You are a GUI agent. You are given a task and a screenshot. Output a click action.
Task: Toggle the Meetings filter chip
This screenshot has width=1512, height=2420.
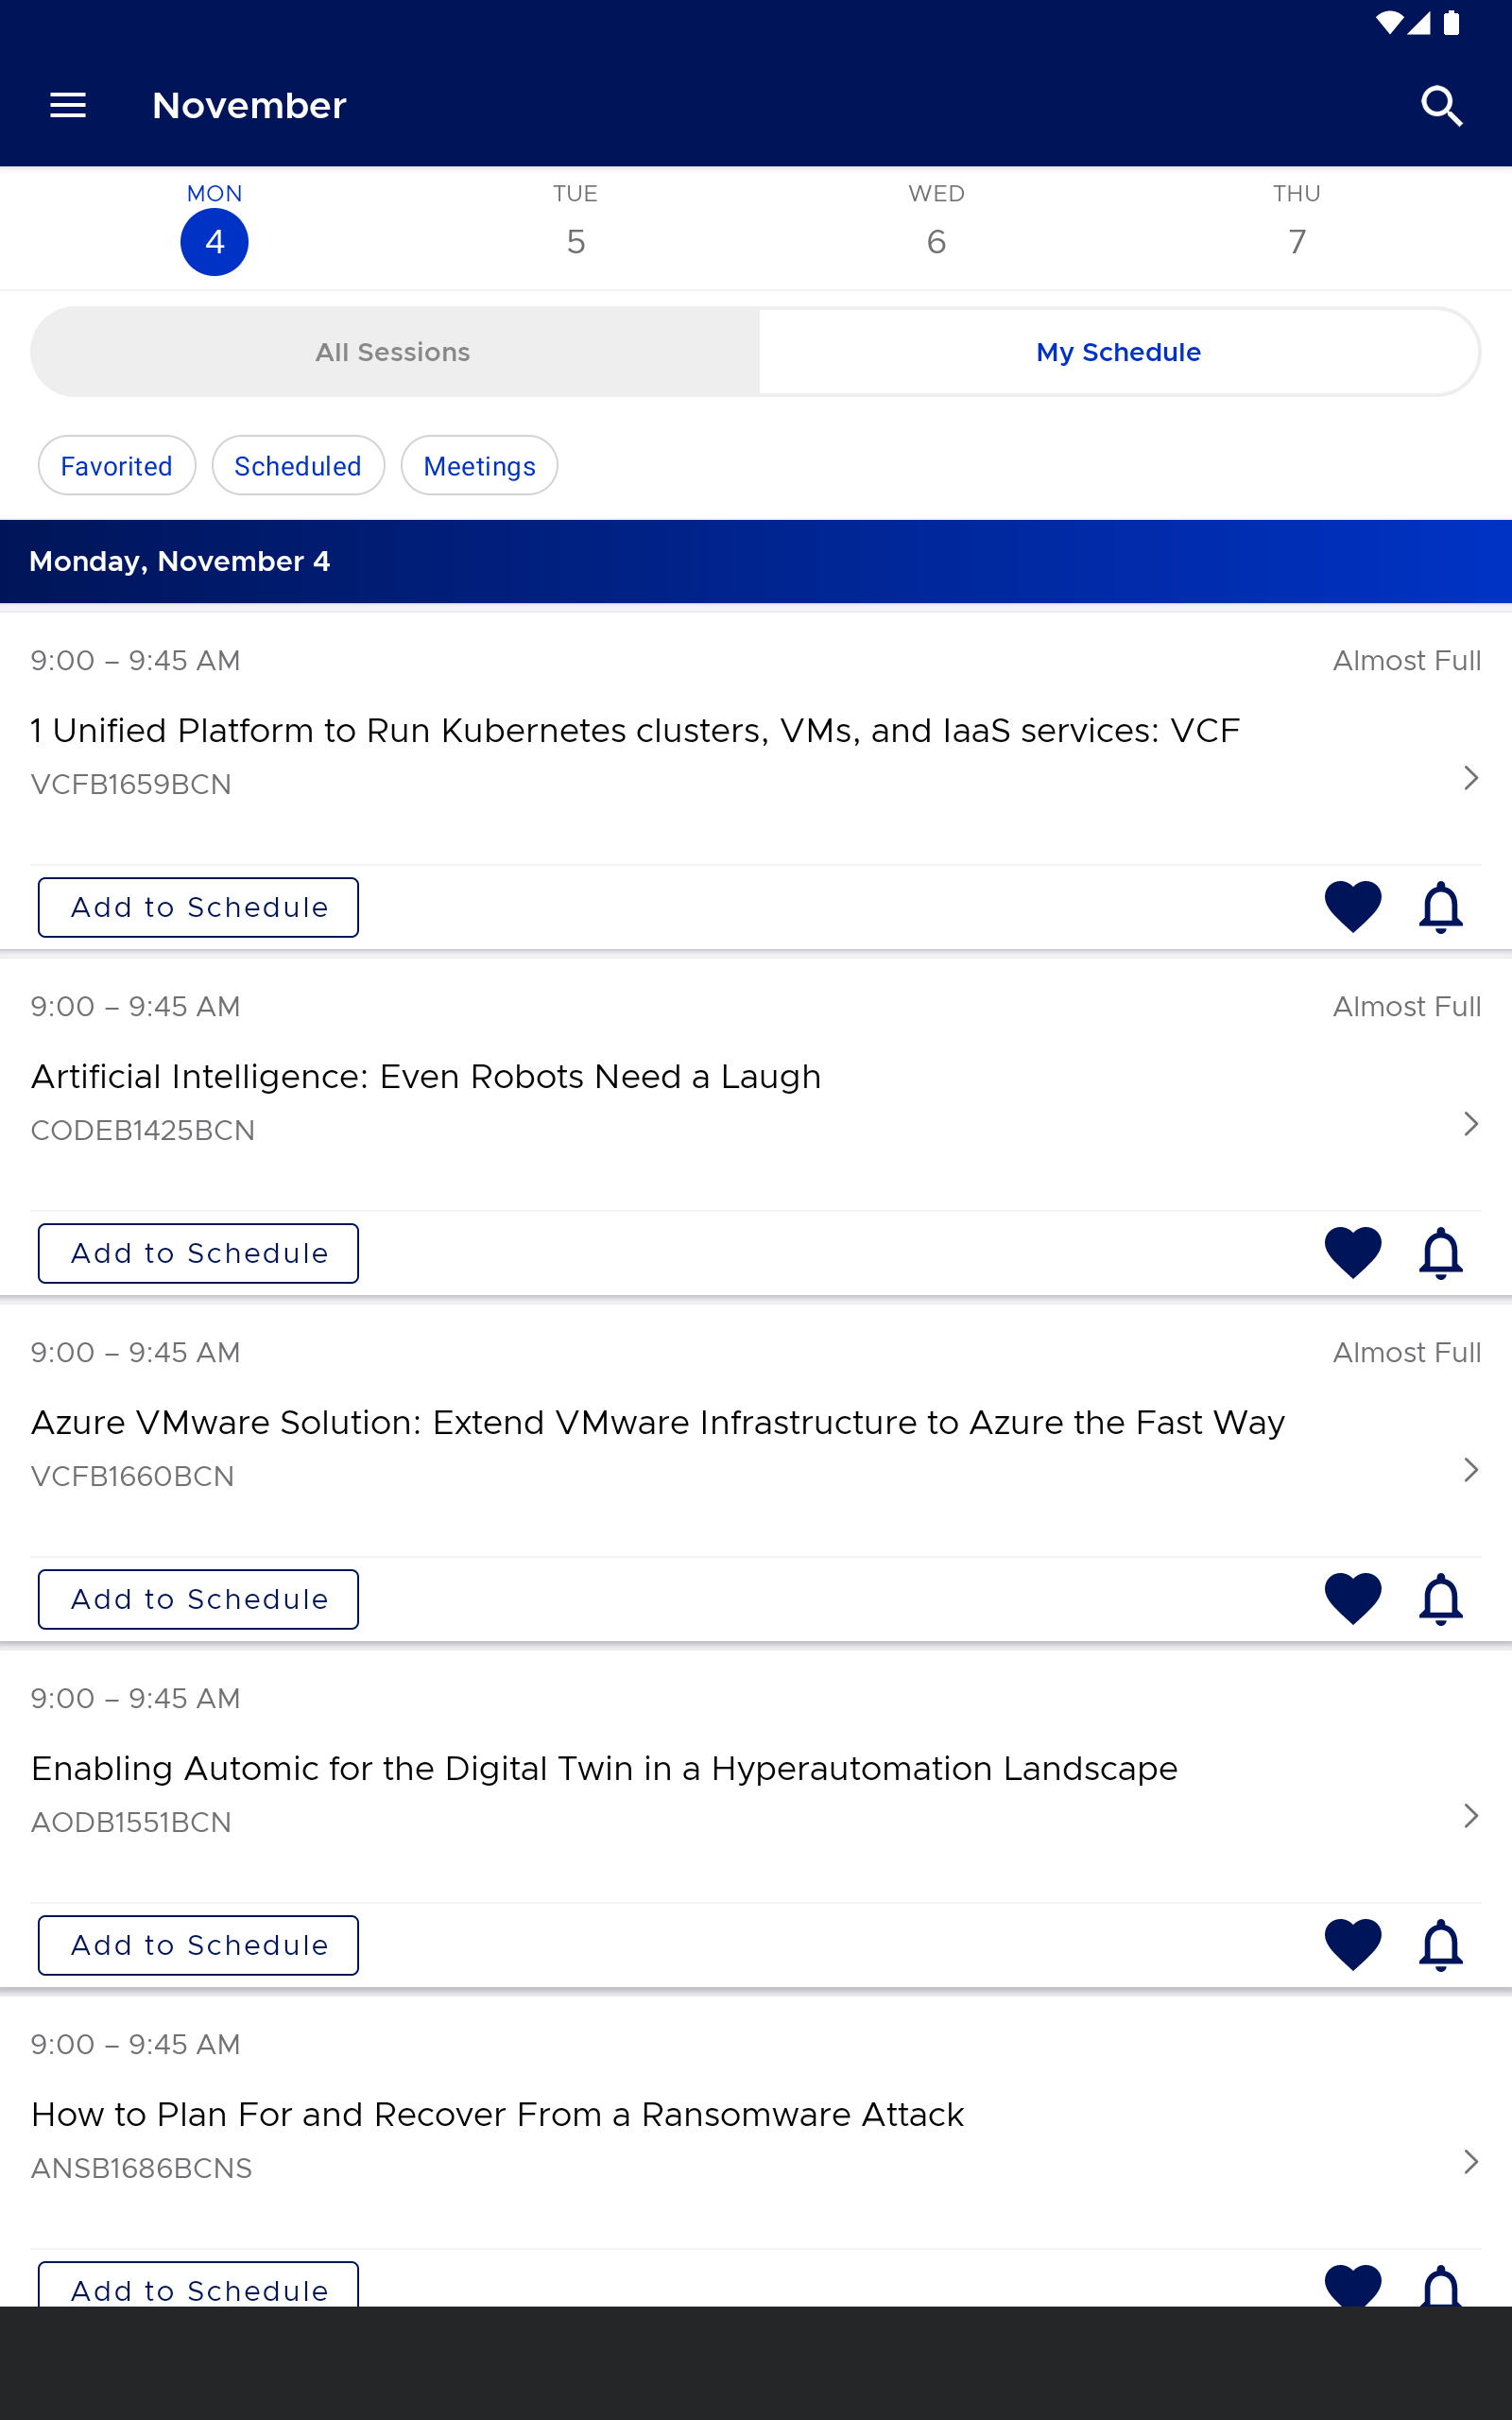click(x=479, y=465)
